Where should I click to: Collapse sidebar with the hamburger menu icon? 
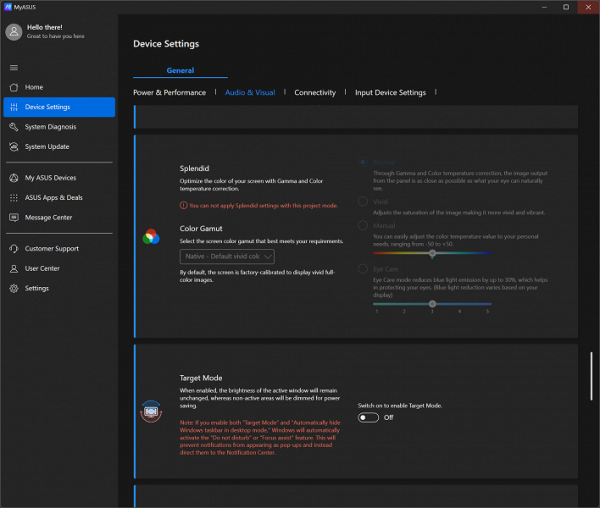pos(14,67)
